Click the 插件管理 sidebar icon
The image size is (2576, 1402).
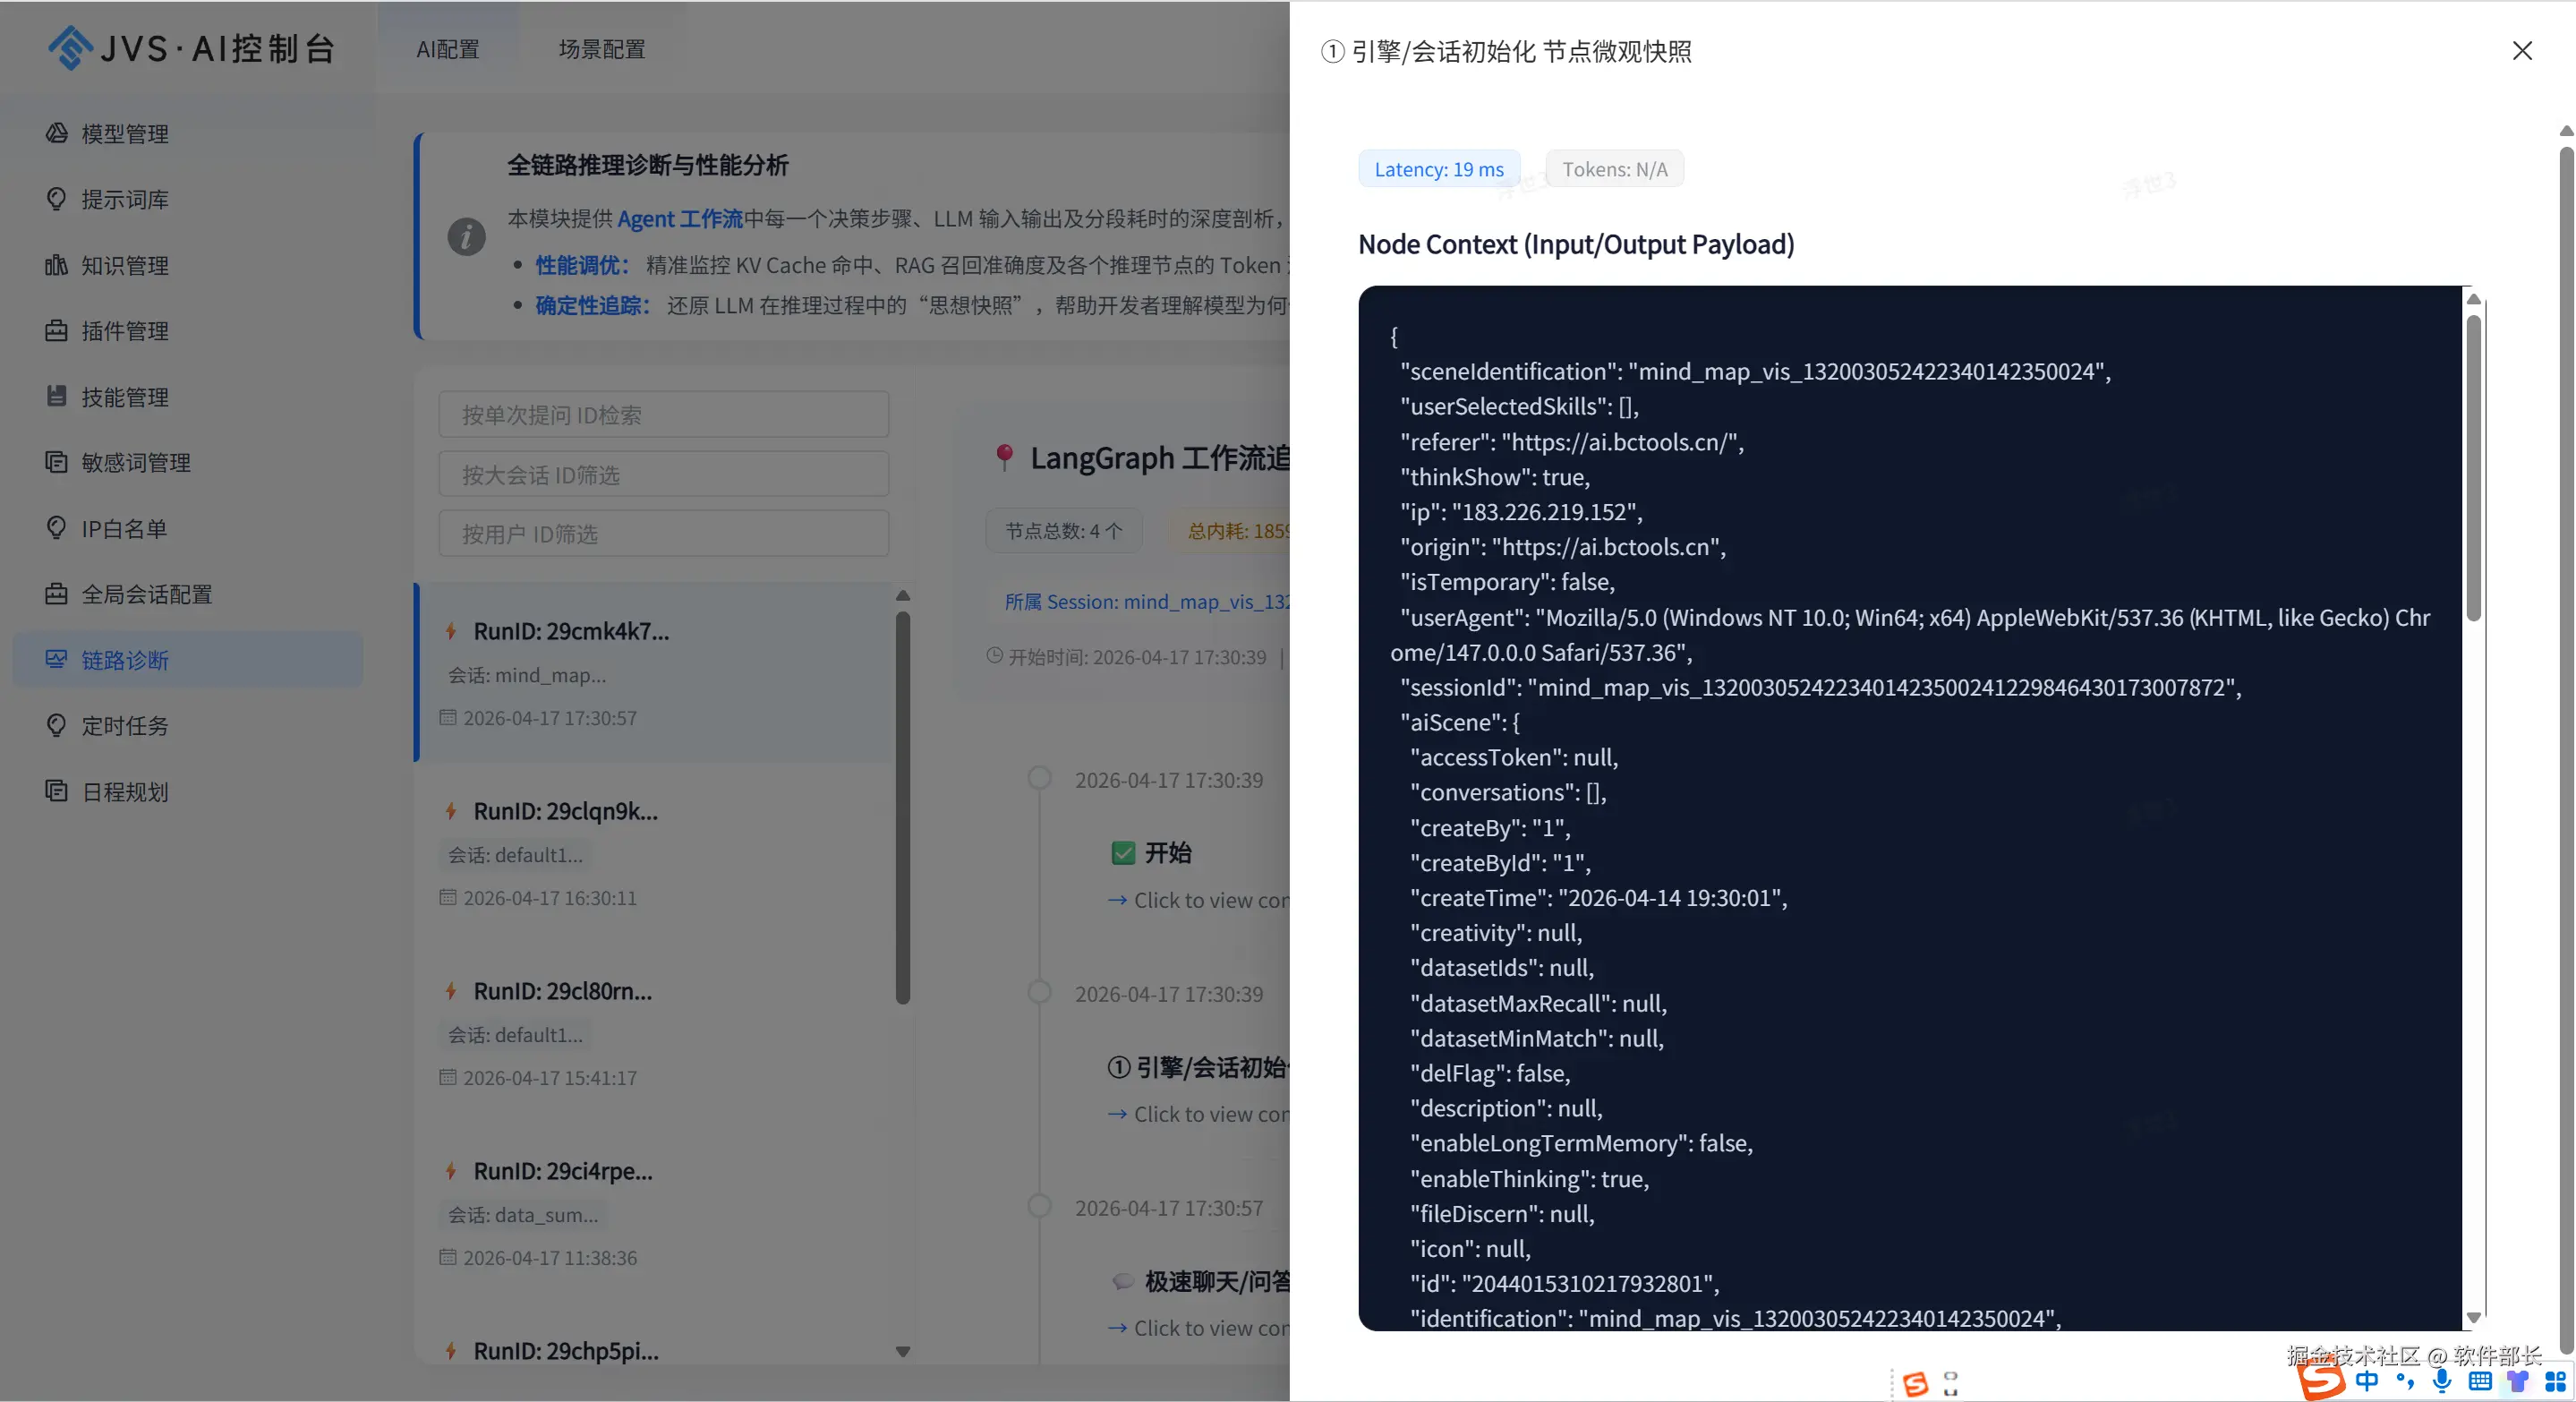click(x=57, y=331)
